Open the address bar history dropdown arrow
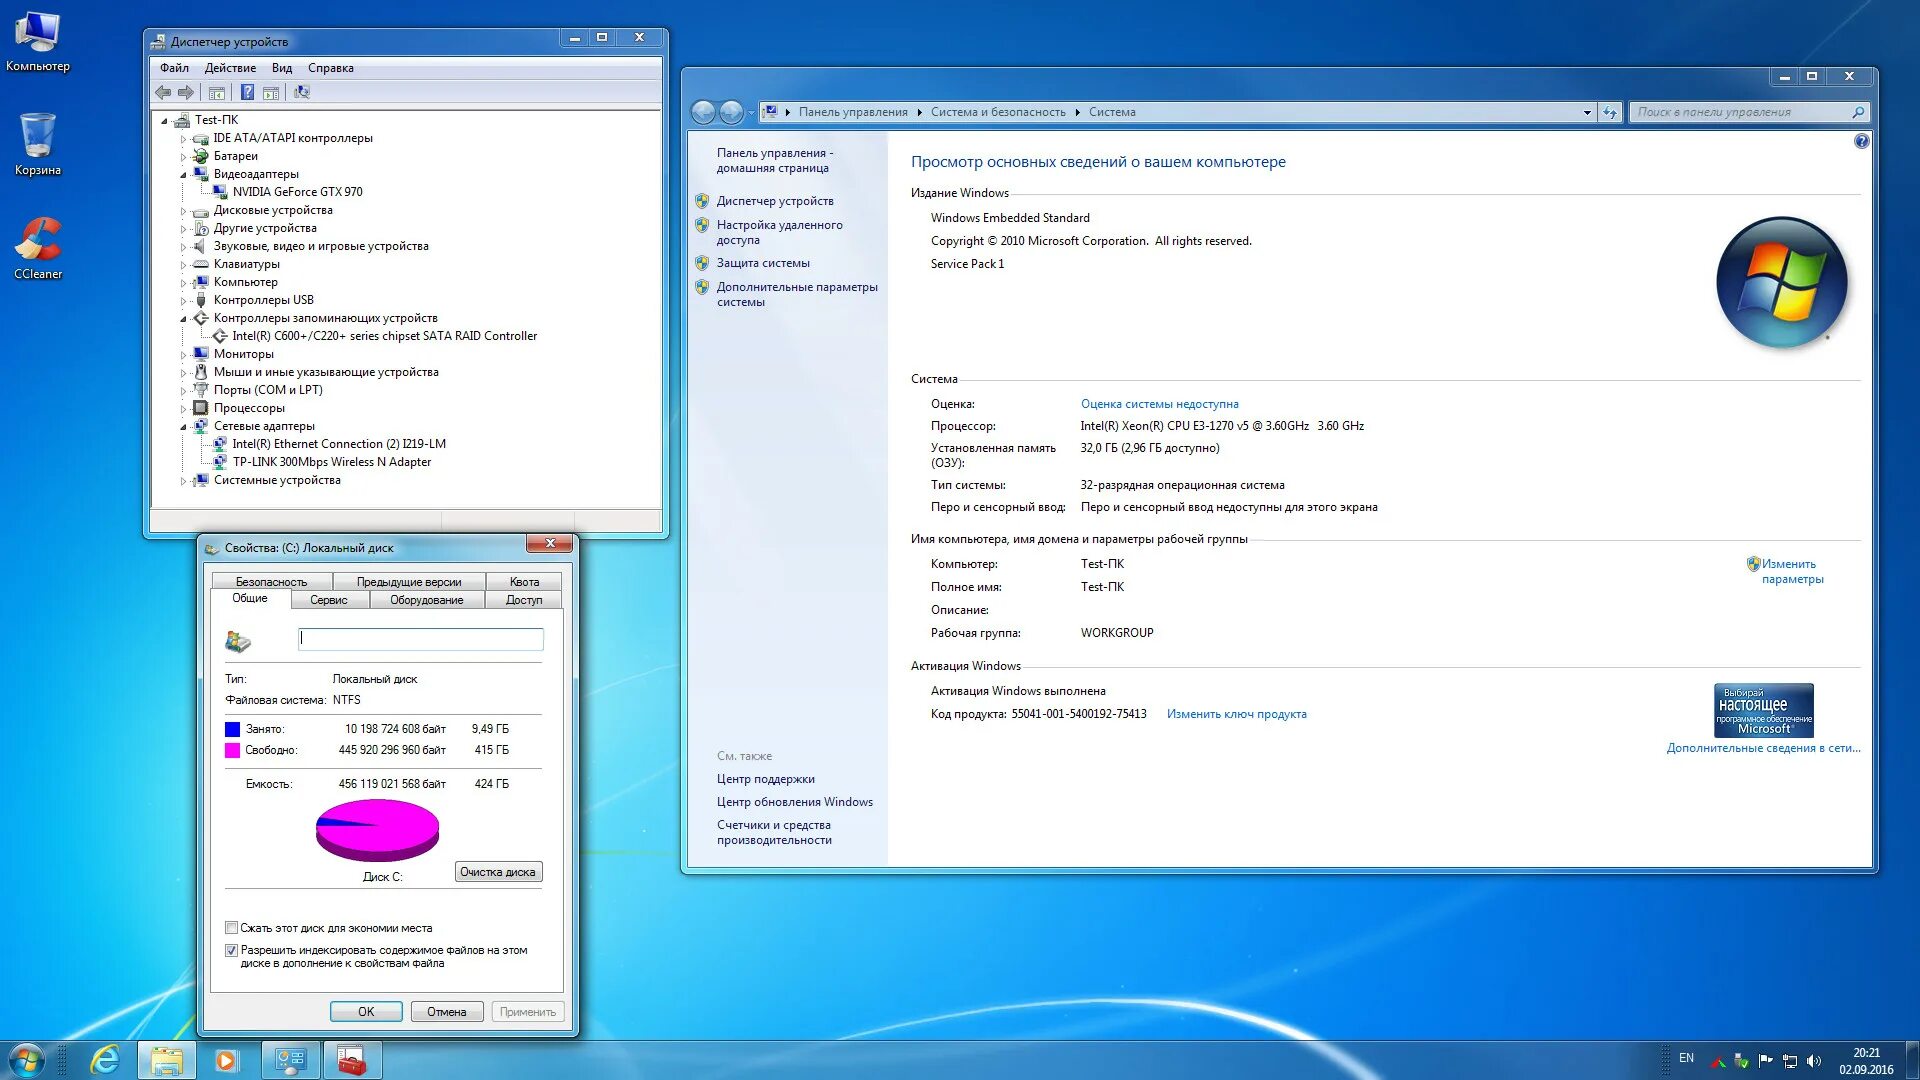 (1587, 112)
